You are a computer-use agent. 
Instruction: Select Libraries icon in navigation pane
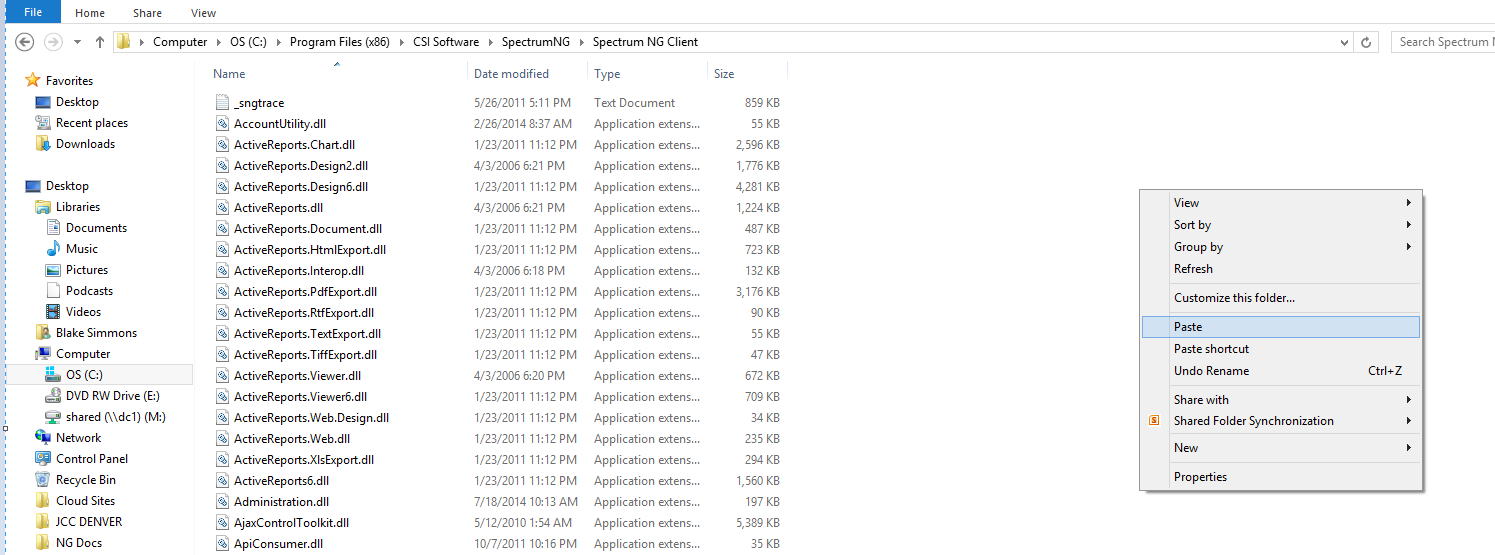tap(43, 207)
